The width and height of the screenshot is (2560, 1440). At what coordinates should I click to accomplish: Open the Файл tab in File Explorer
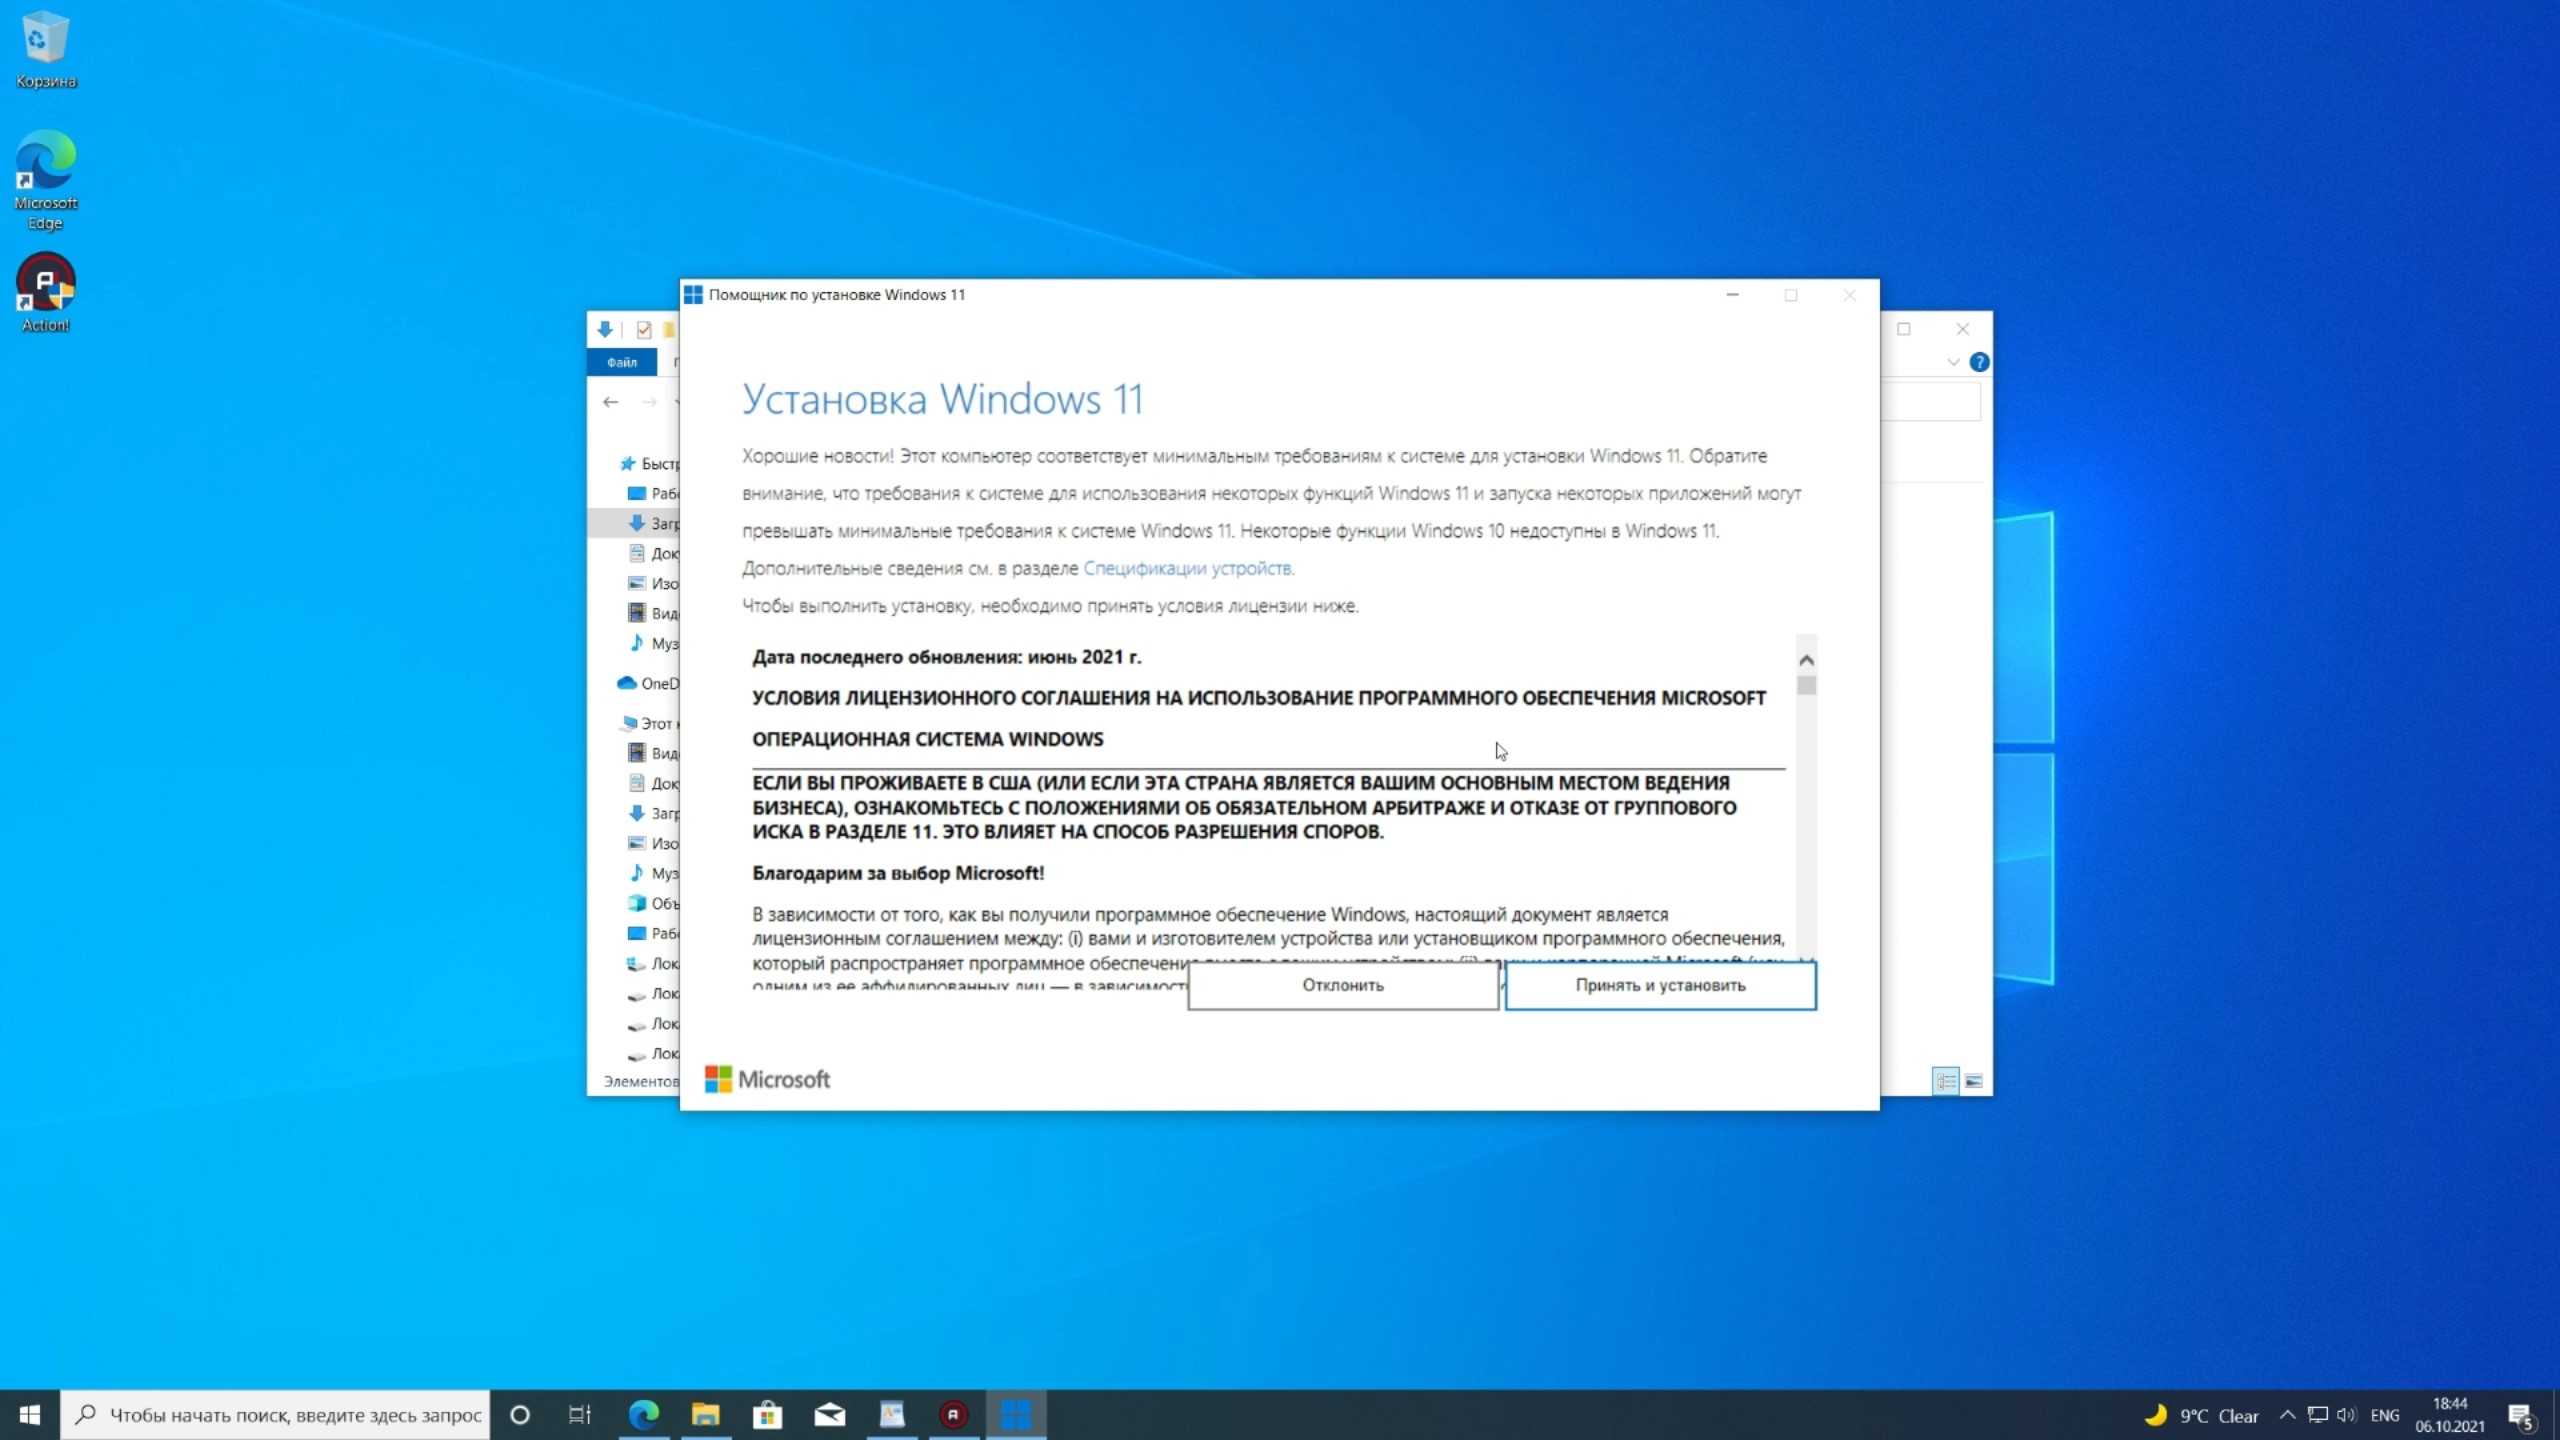[x=621, y=362]
